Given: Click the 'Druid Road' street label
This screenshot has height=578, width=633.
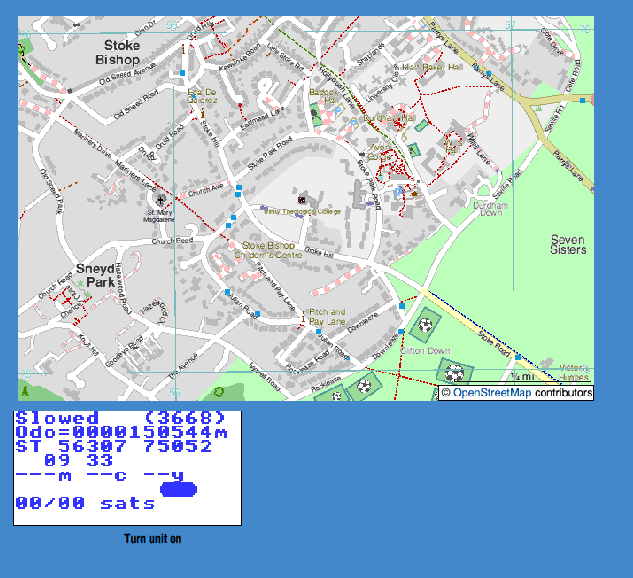Looking at the screenshot, I should pos(170,137).
